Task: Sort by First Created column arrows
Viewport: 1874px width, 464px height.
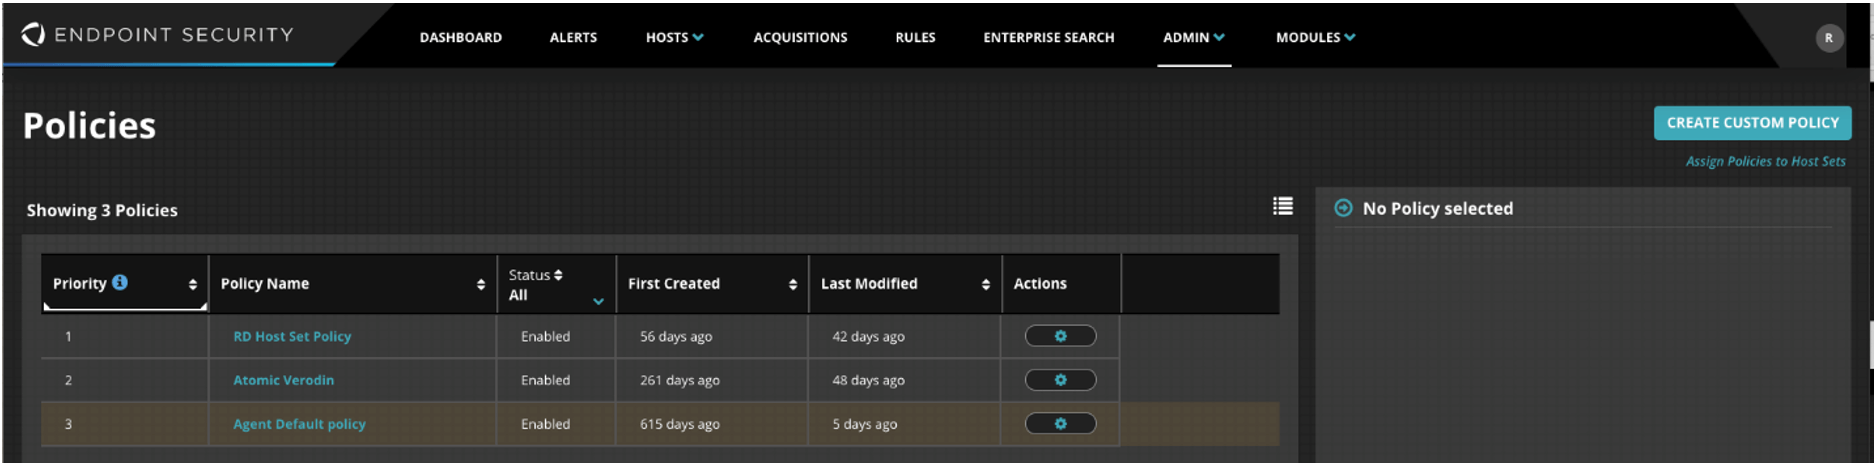Action: click(x=793, y=285)
